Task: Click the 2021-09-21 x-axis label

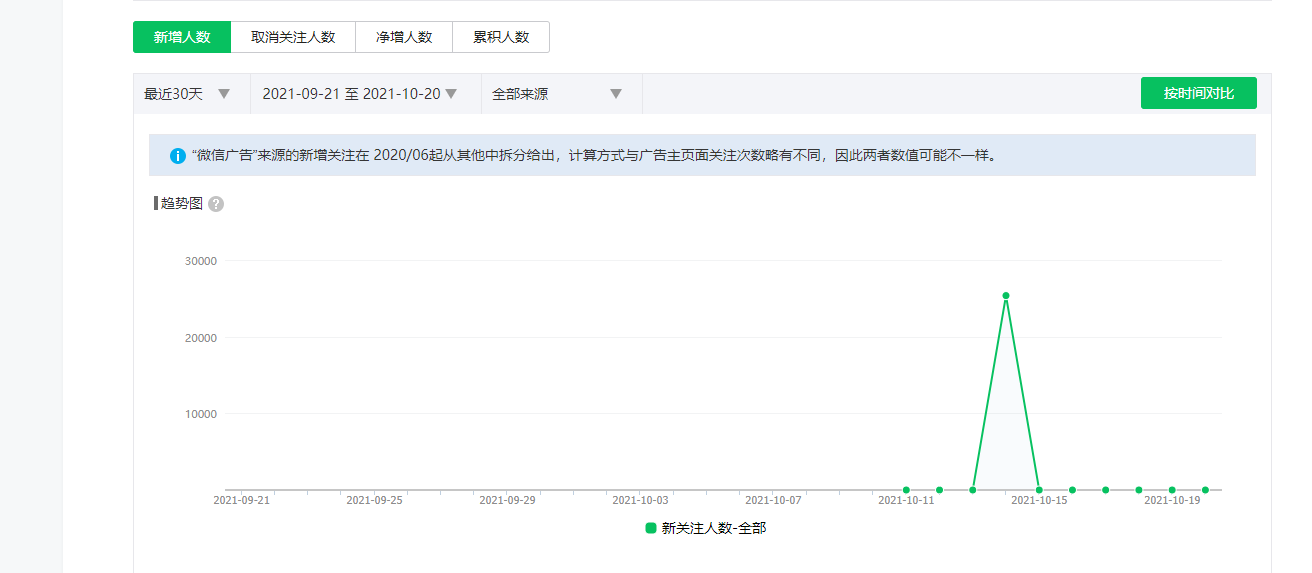Action: (241, 500)
